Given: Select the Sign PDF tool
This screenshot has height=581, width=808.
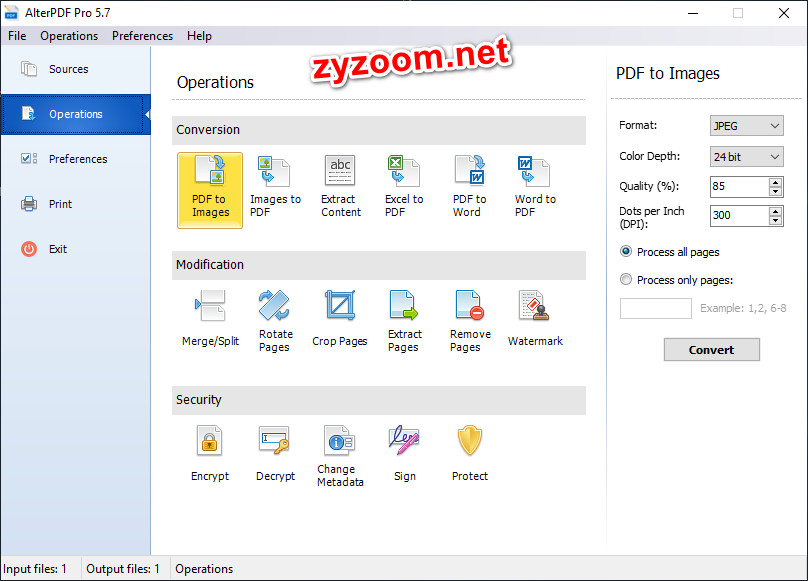Looking at the screenshot, I should pyautogui.click(x=405, y=454).
